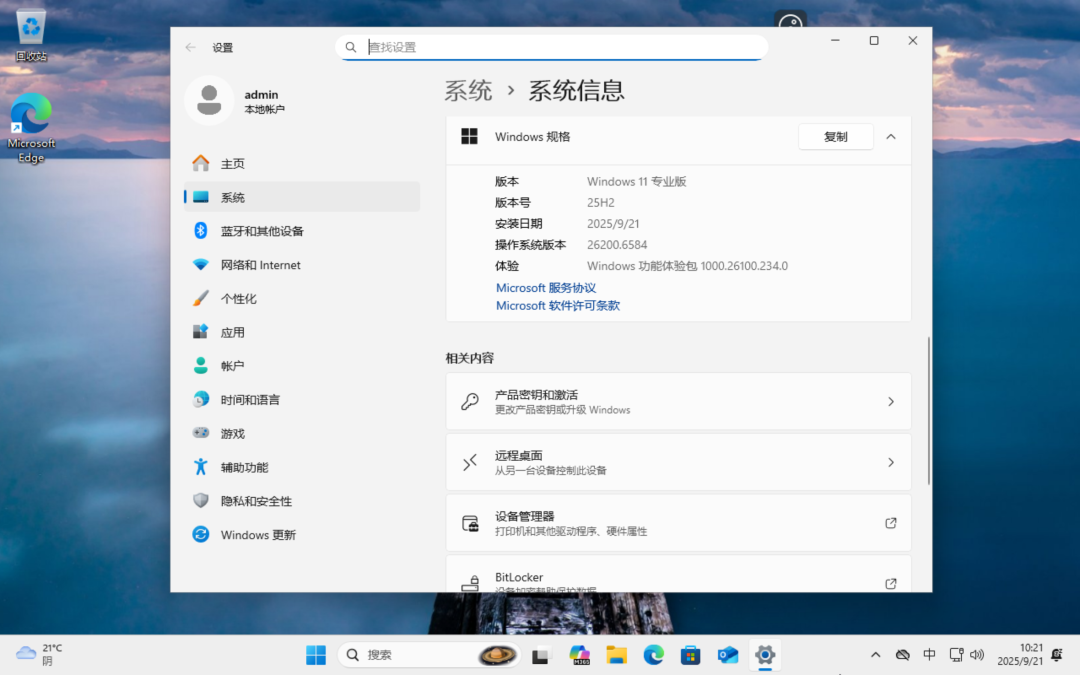Click the key icon of 产品密钥和激活
Viewport: 1080px width, 675px height.
pyautogui.click(x=470, y=402)
